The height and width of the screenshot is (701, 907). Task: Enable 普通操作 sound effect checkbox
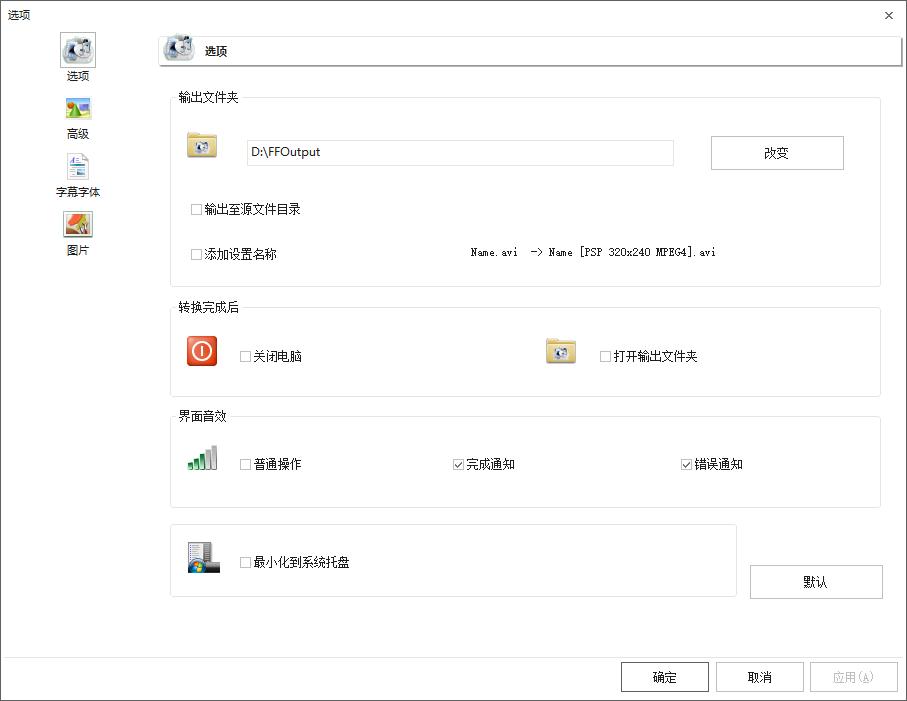click(x=245, y=464)
